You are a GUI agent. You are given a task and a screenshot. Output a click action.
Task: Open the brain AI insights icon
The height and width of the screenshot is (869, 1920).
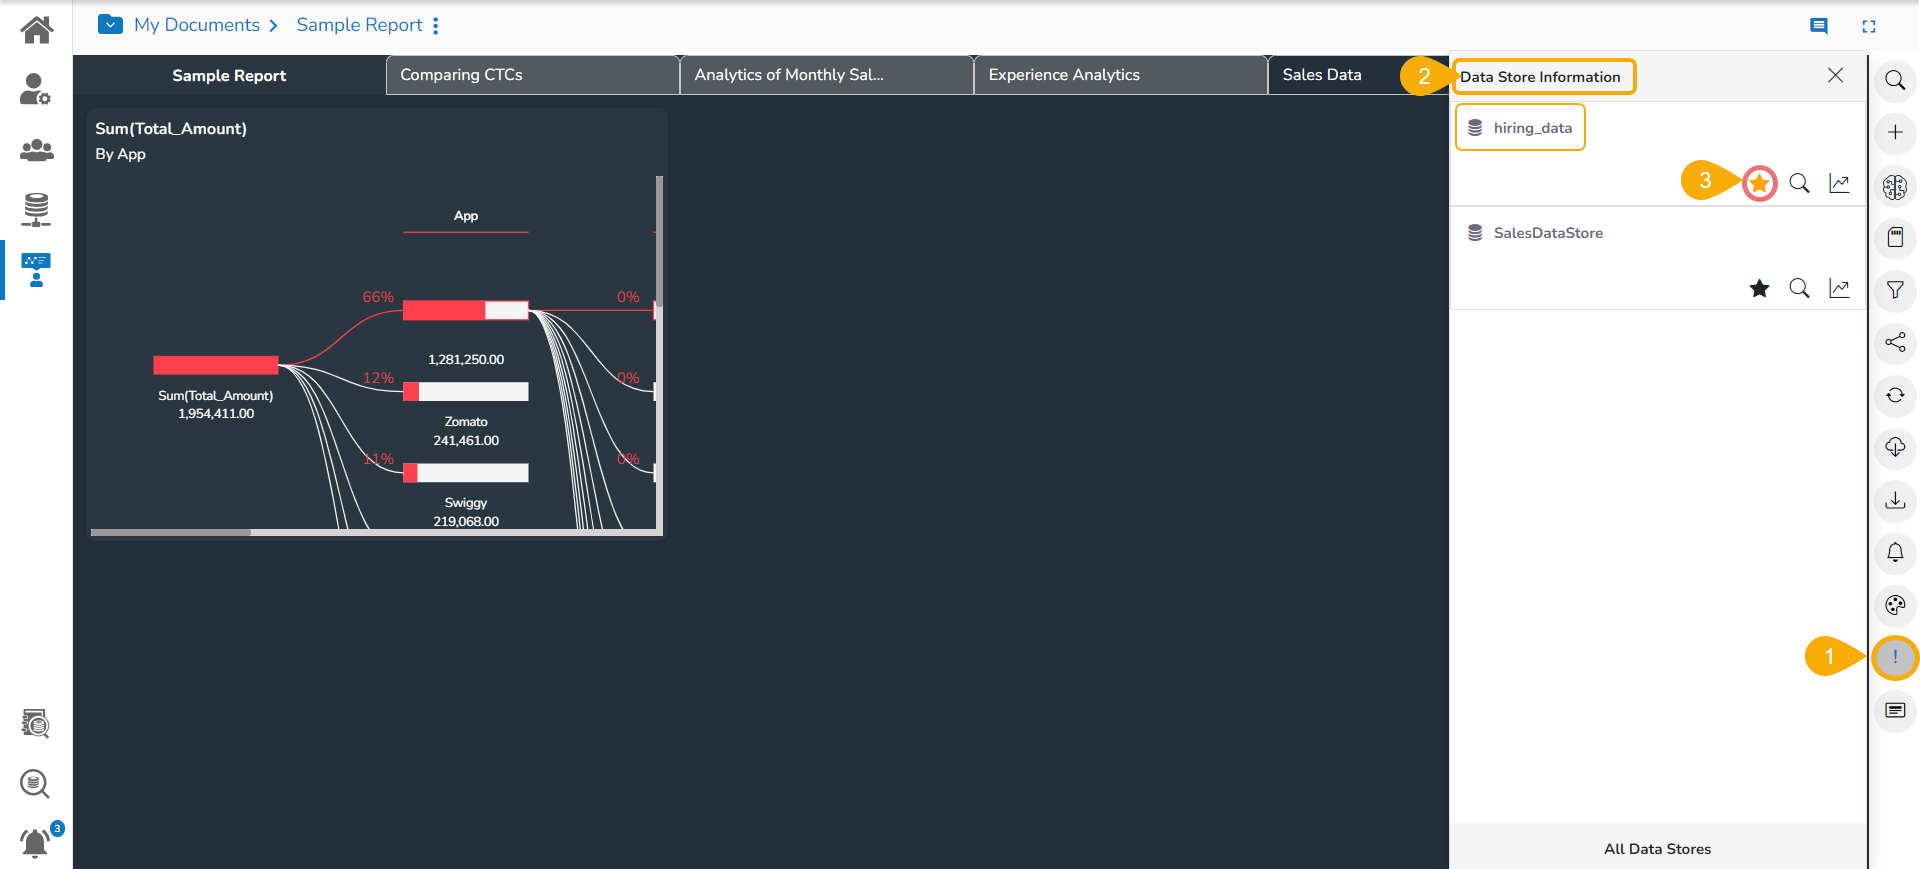point(1895,186)
